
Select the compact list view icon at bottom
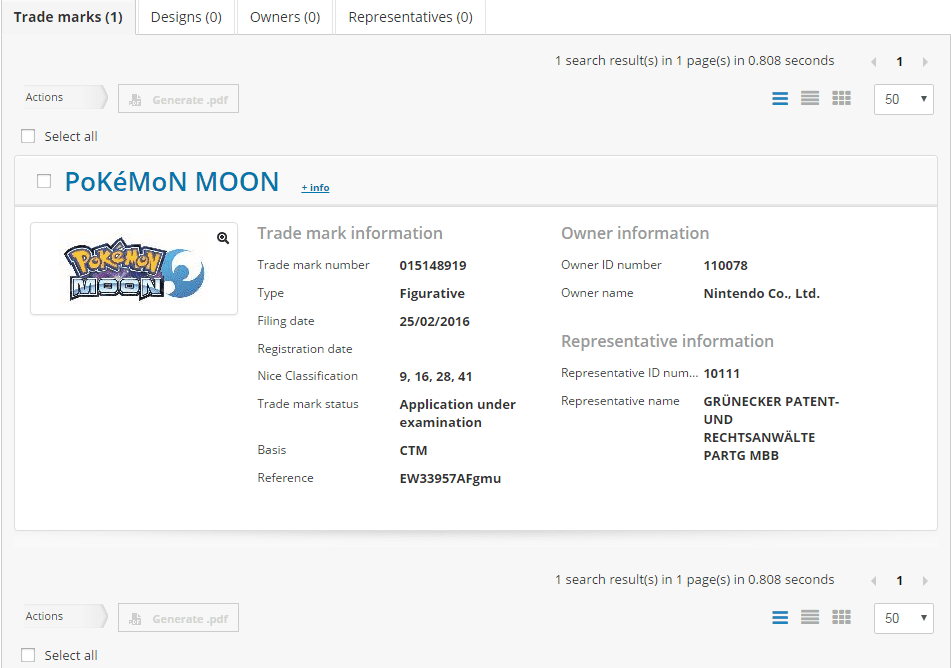click(x=810, y=617)
